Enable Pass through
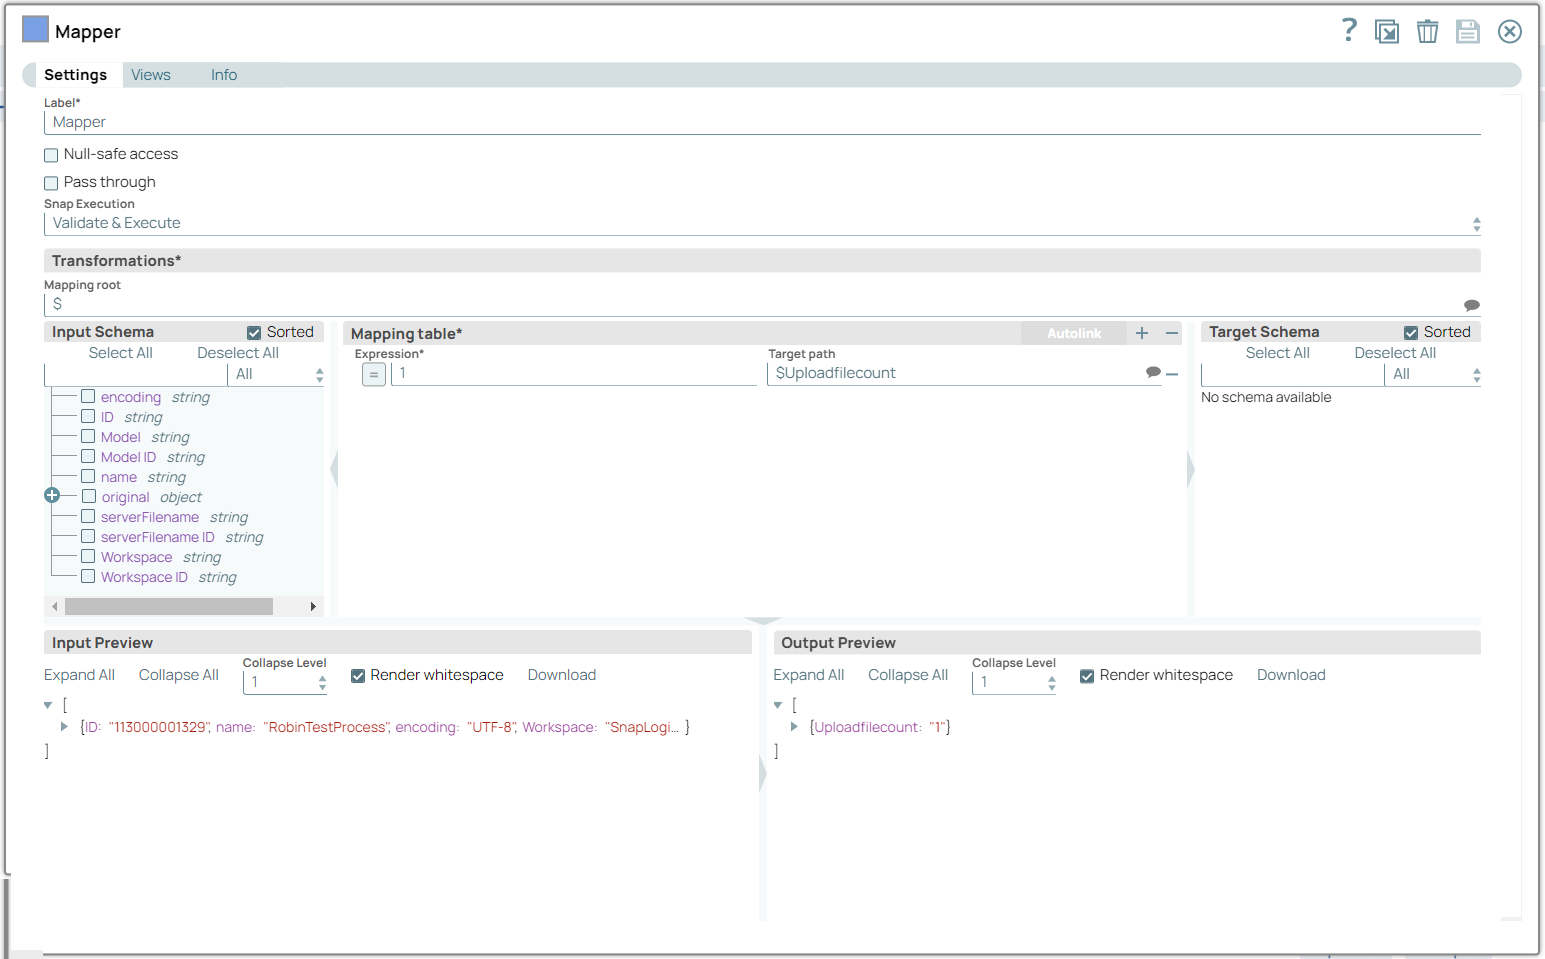Viewport: 1545px width, 959px height. (x=51, y=182)
